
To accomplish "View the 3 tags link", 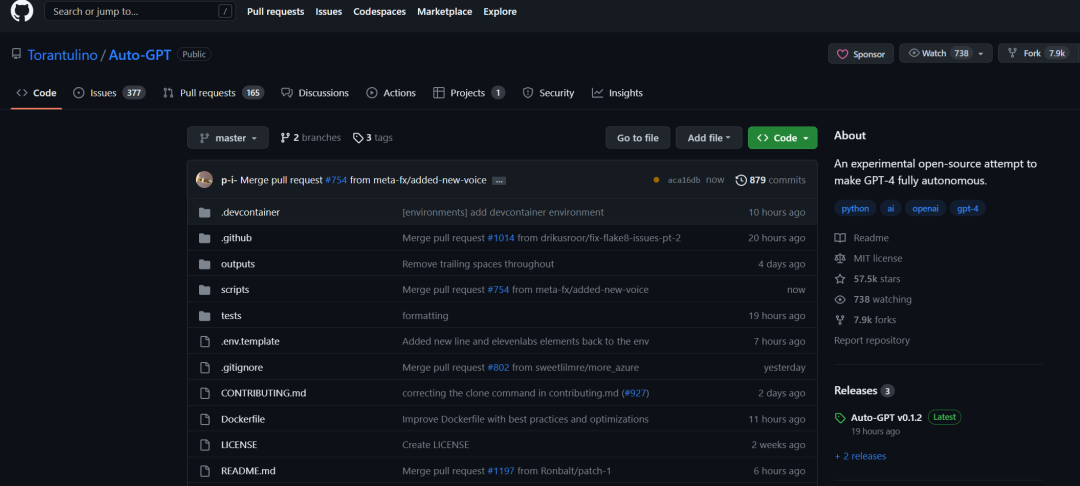I will (x=373, y=138).
